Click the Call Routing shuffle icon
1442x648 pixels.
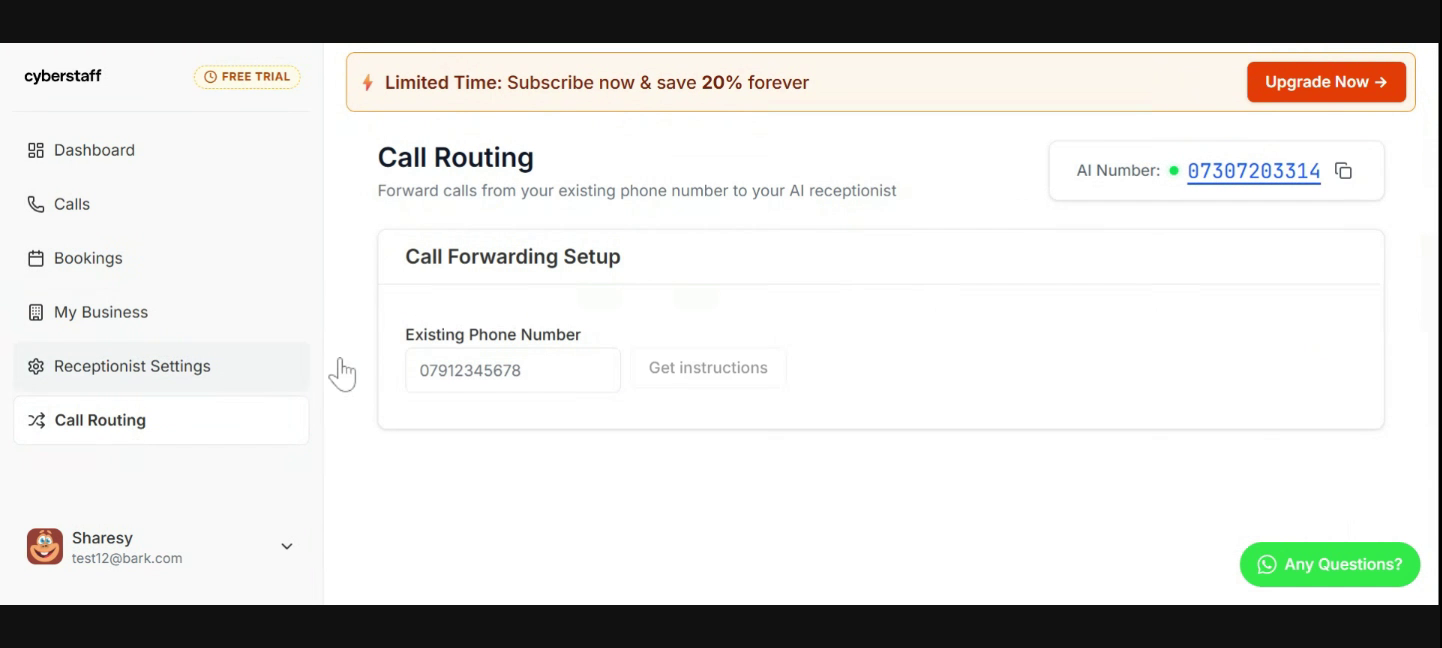tap(36, 420)
